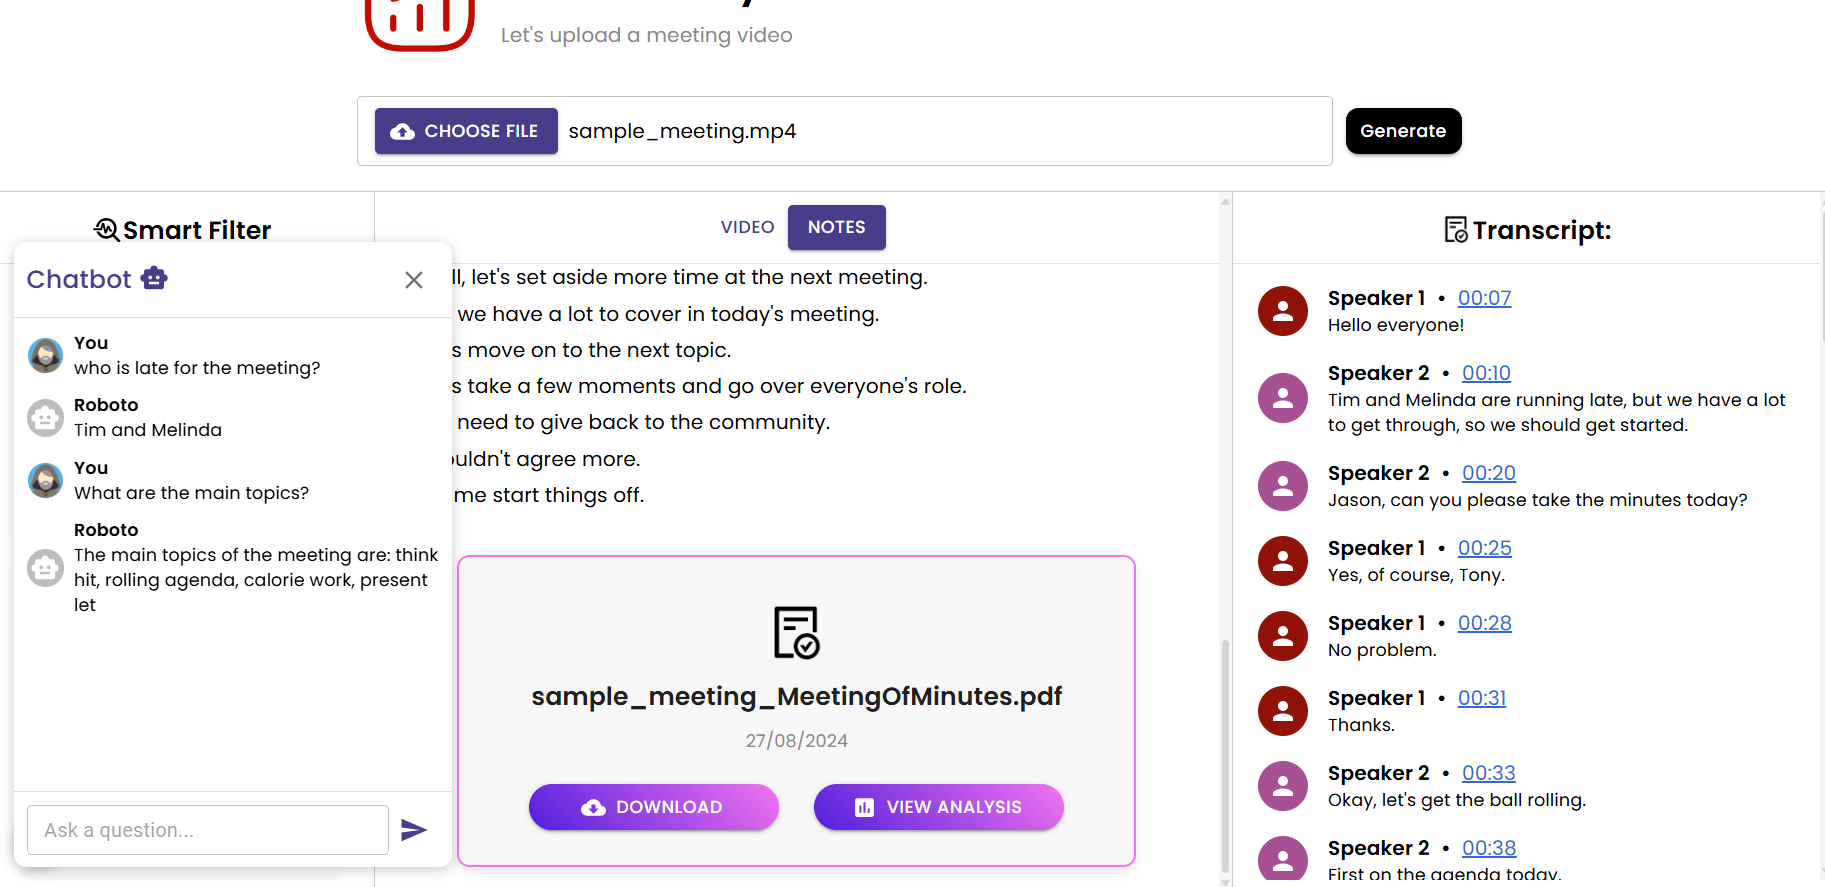The width and height of the screenshot is (1825, 887).
Task: Click the Chatbot robot icon
Action: click(154, 278)
